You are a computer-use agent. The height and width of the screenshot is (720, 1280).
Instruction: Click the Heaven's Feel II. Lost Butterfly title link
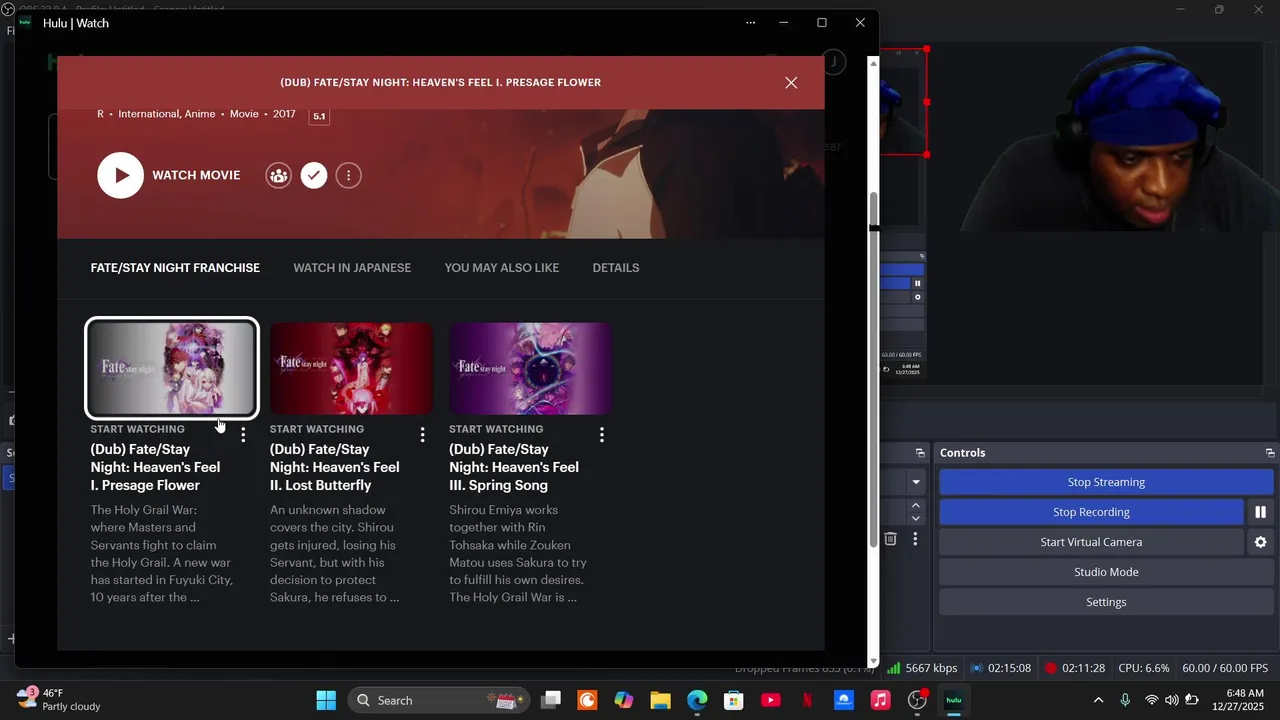(335, 467)
